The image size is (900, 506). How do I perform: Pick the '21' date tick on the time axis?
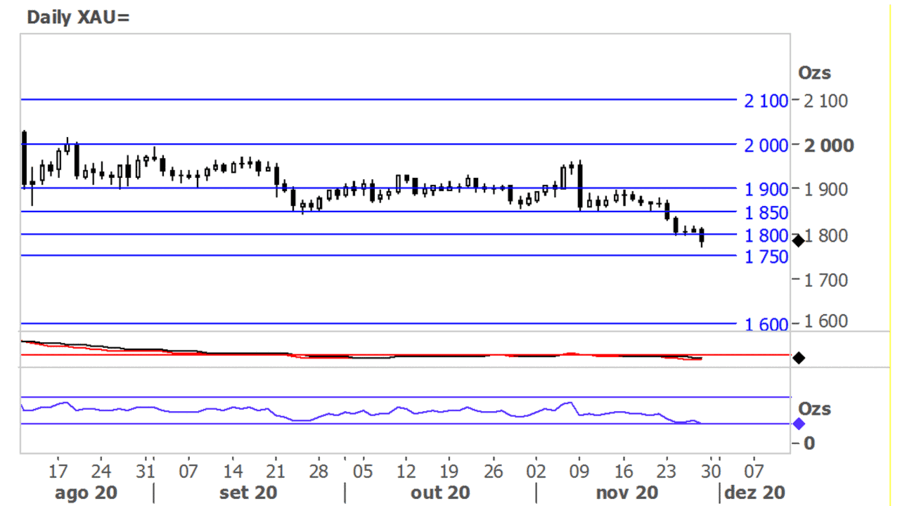(x=276, y=472)
